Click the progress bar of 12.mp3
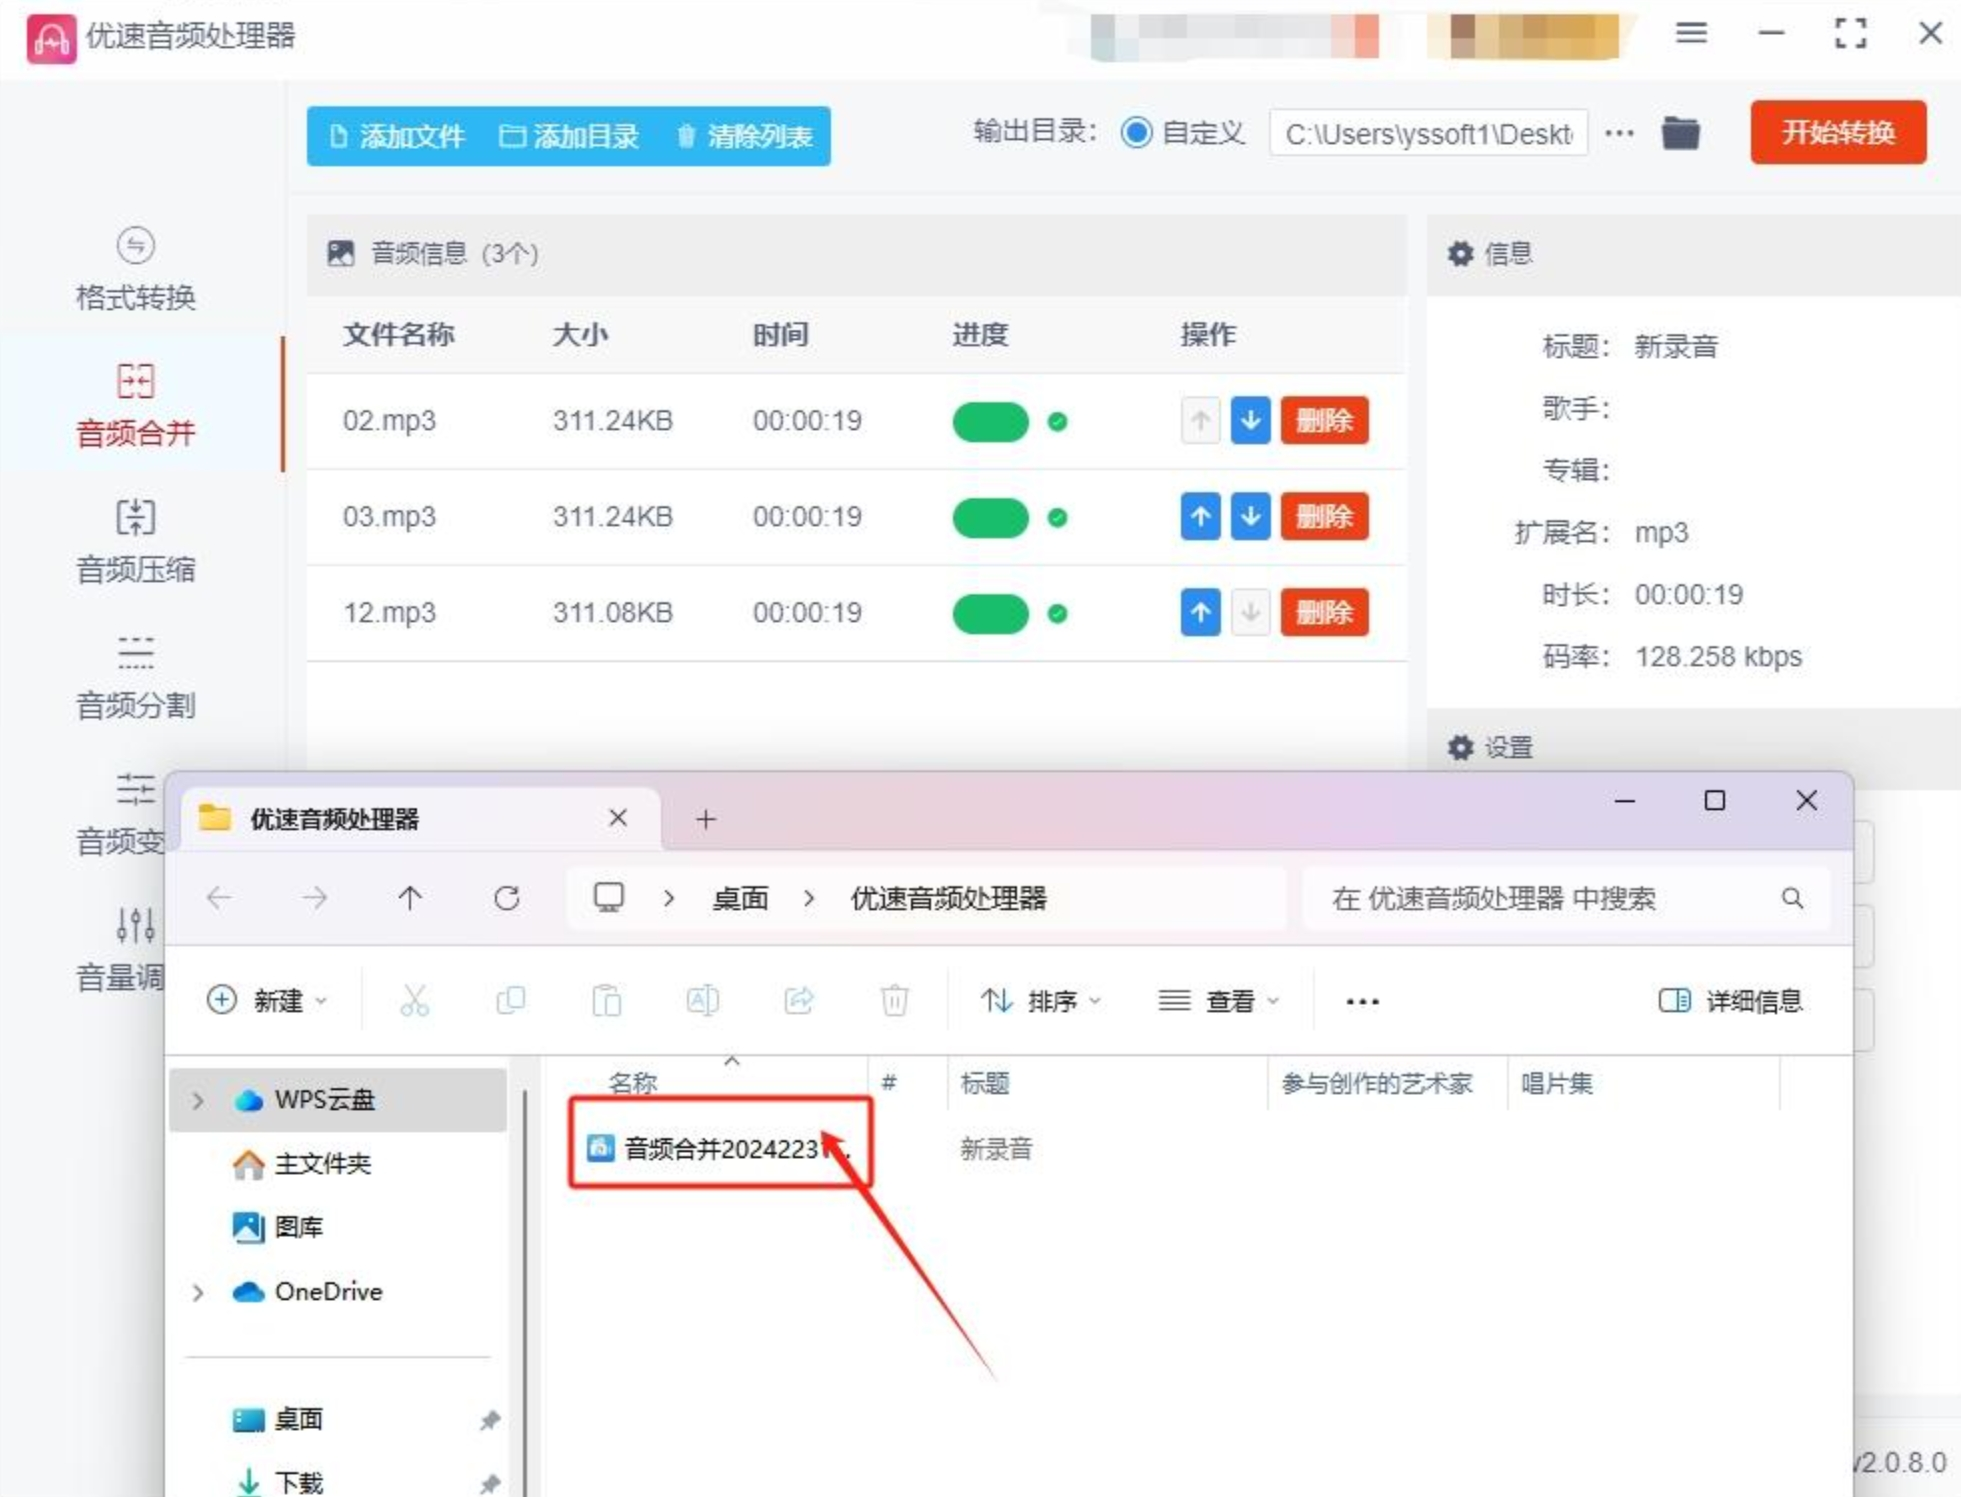This screenshot has height=1497, width=1961. pos(990,614)
